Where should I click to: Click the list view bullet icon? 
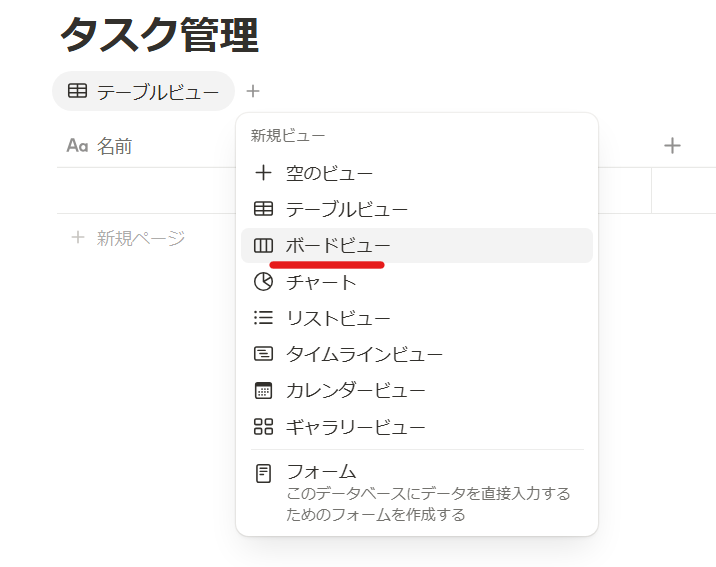tap(263, 318)
